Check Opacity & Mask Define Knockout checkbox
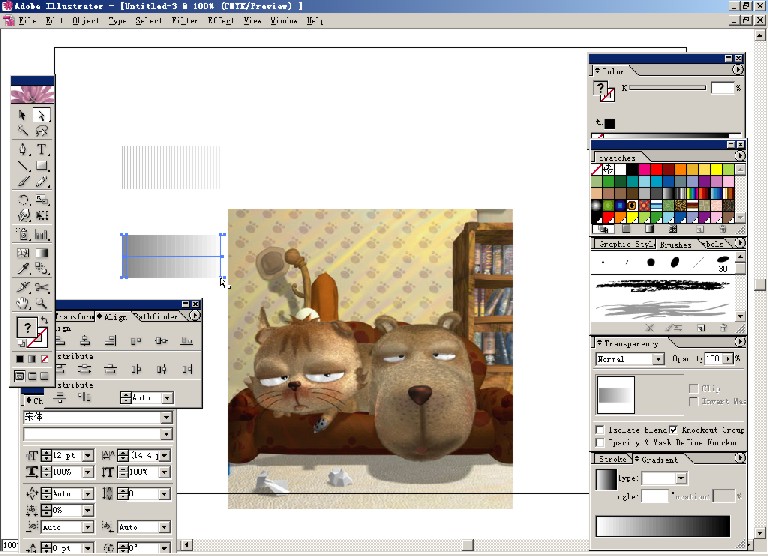The width and height of the screenshot is (768, 556). [600, 442]
